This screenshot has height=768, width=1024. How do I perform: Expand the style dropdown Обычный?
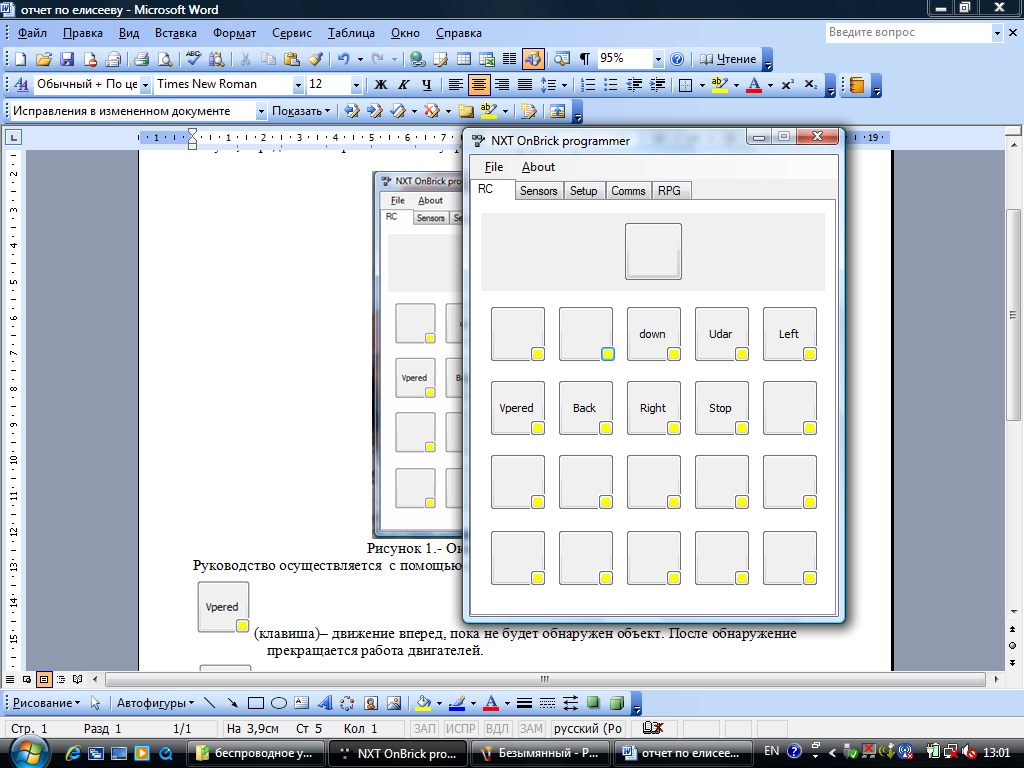(145, 85)
